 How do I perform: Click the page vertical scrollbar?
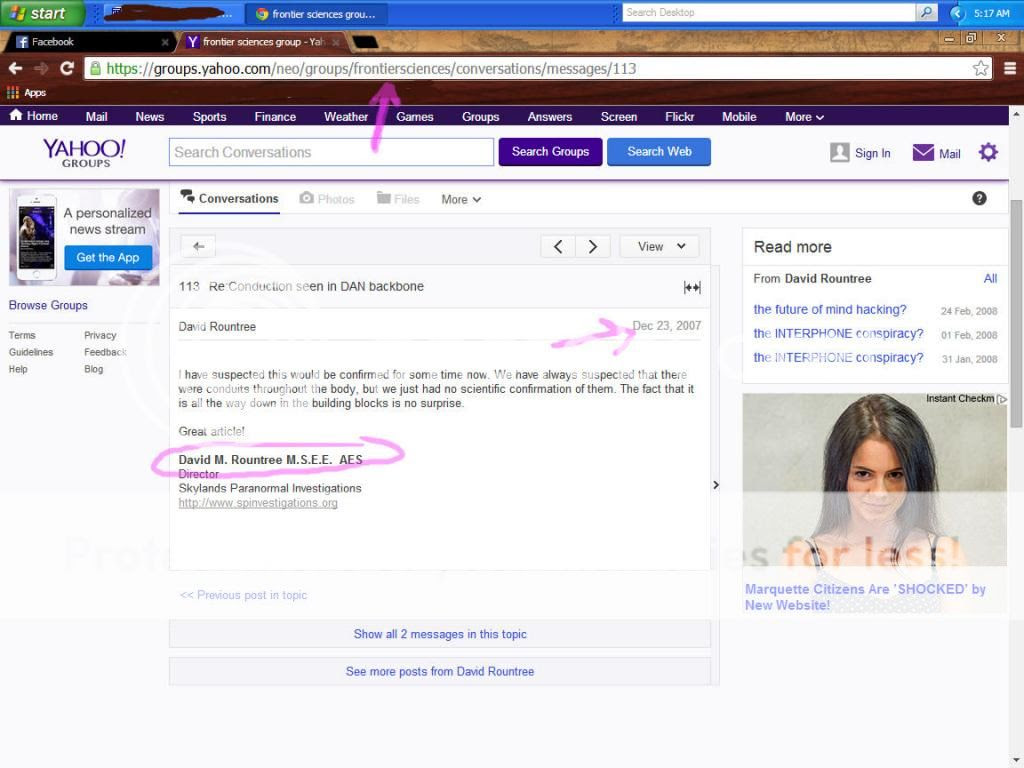(1016, 313)
